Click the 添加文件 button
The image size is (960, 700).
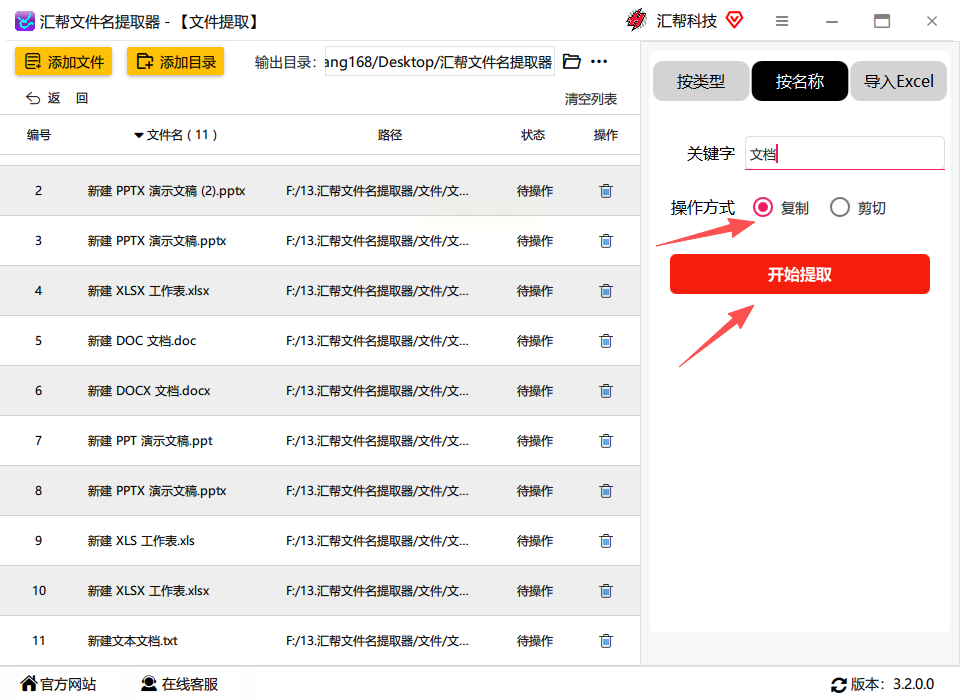pos(64,62)
